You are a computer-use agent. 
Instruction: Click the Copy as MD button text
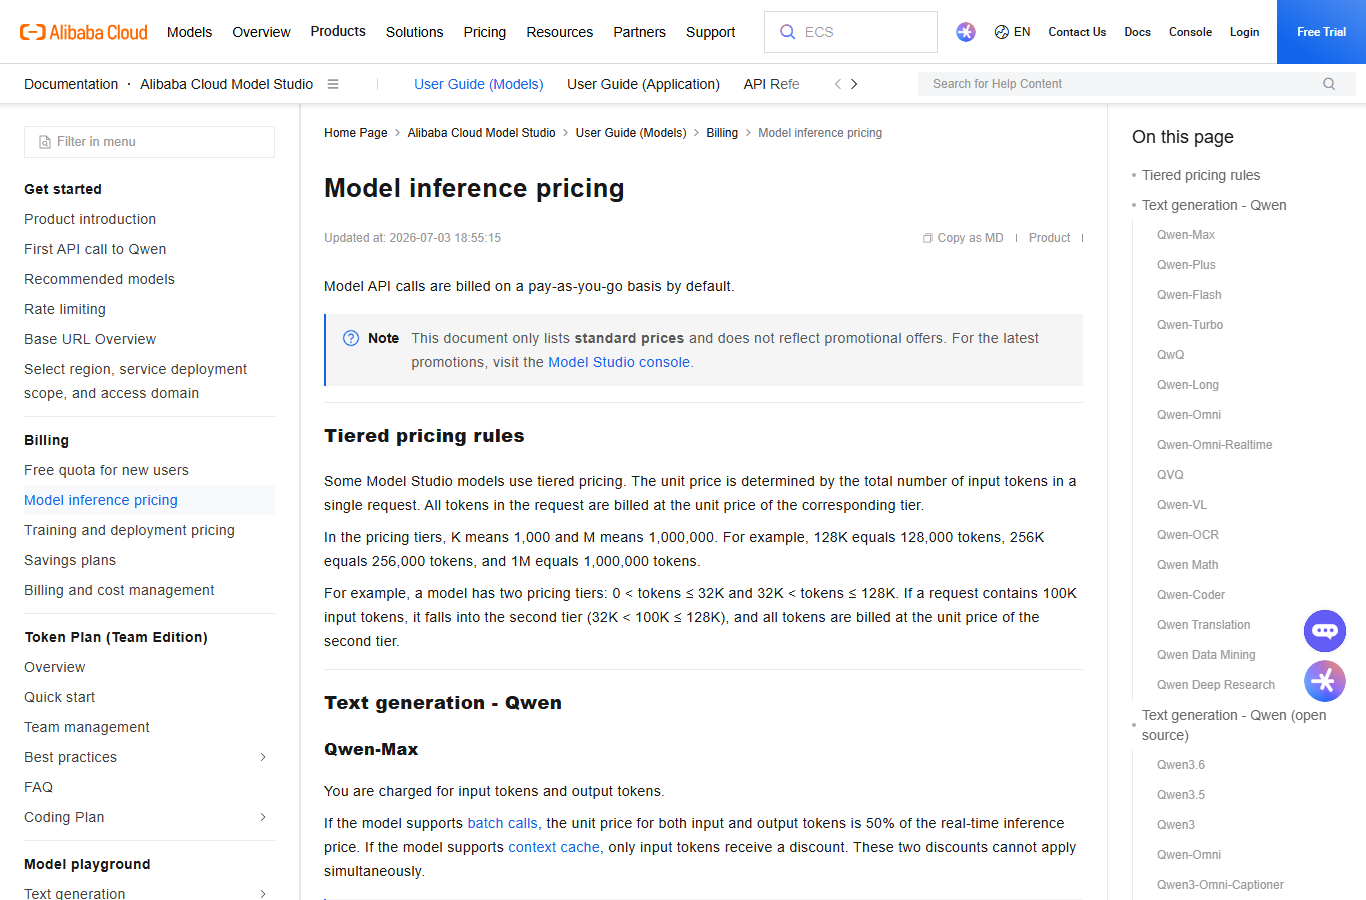tap(970, 238)
